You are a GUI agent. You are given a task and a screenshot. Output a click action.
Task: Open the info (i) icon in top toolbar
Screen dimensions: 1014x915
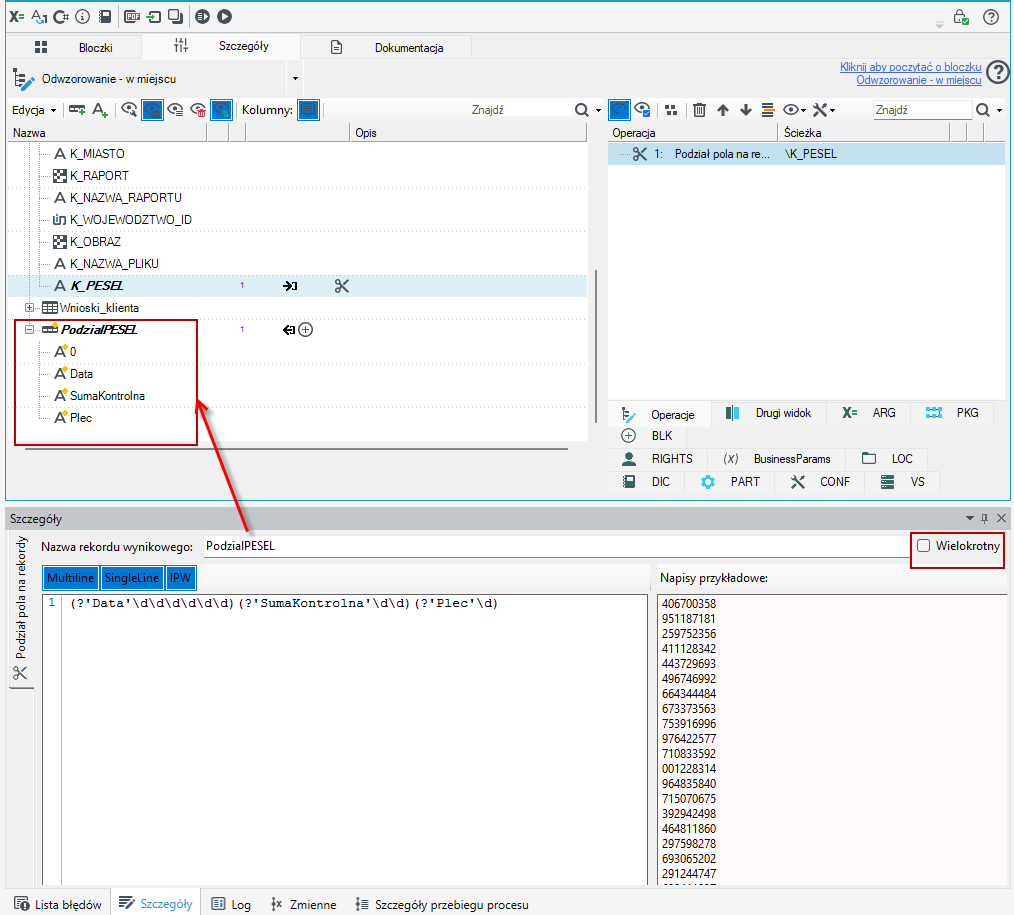82,17
